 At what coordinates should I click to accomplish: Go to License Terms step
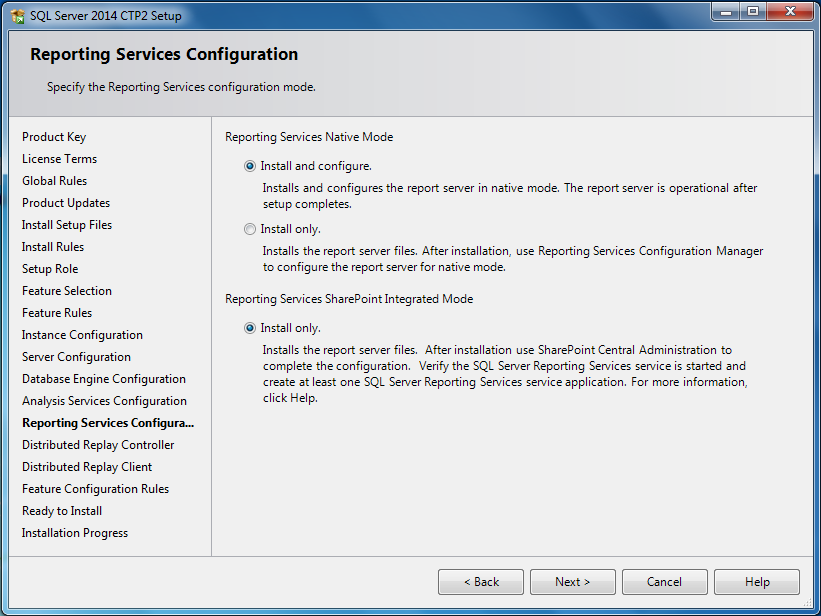click(x=59, y=159)
